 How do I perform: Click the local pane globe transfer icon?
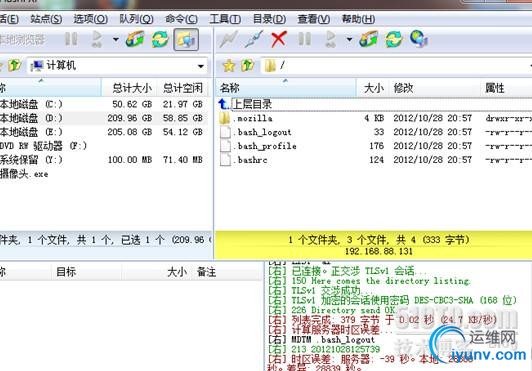[135, 39]
